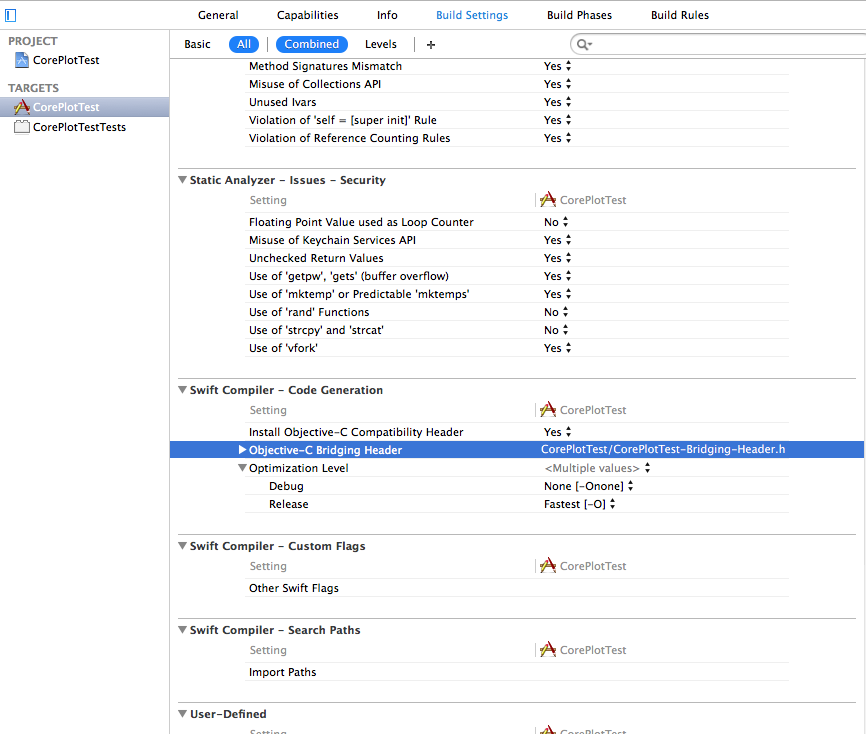Collapse the Optimization Level setting

coord(242,468)
